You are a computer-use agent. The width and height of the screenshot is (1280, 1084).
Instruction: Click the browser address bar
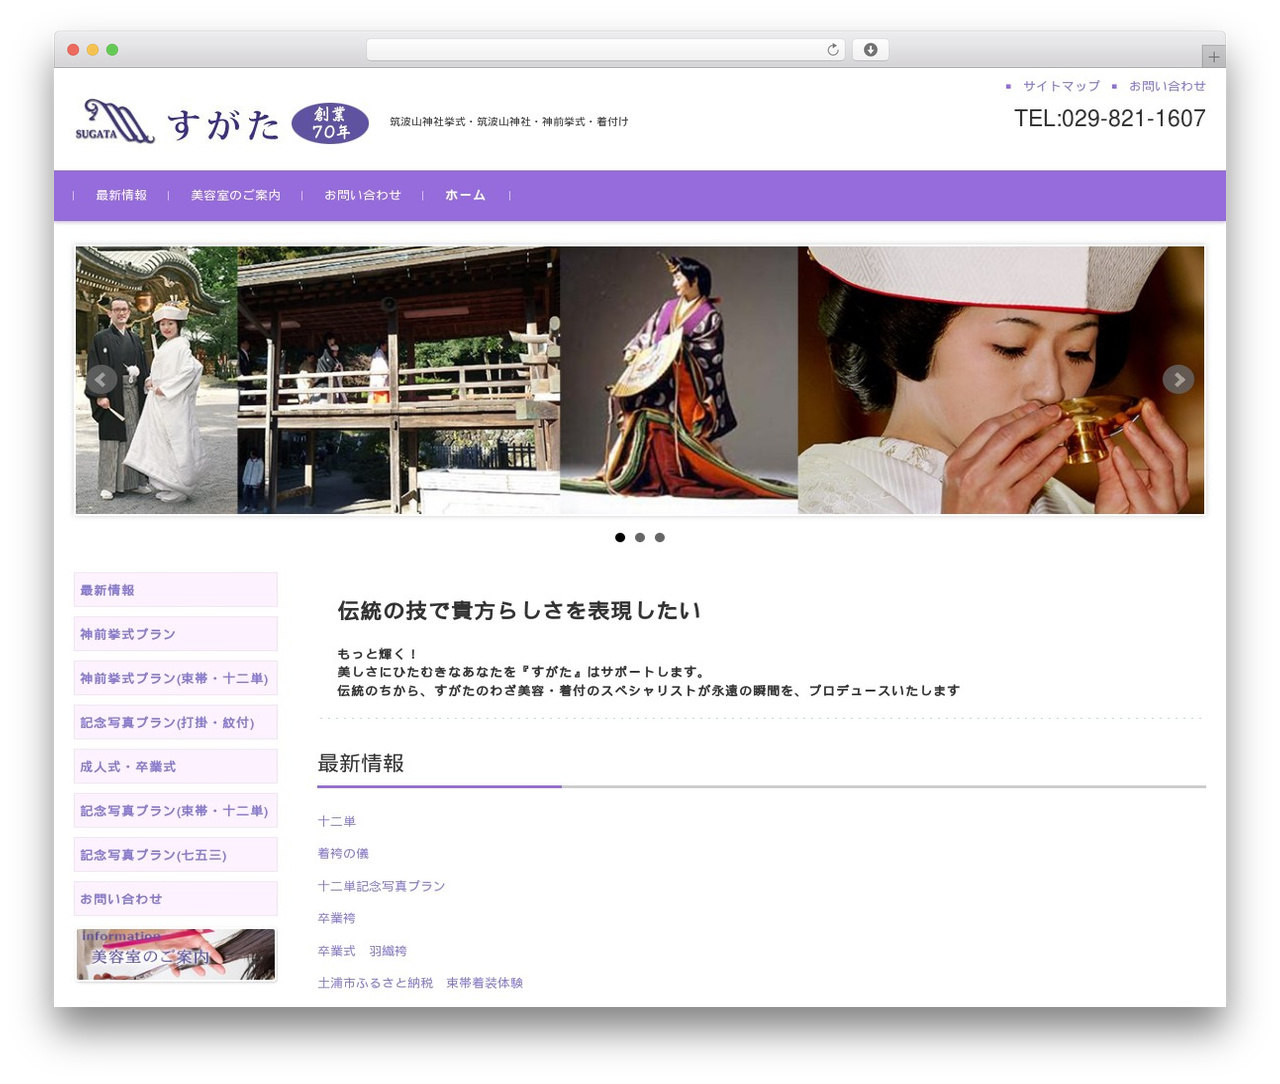pyautogui.click(x=606, y=50)
